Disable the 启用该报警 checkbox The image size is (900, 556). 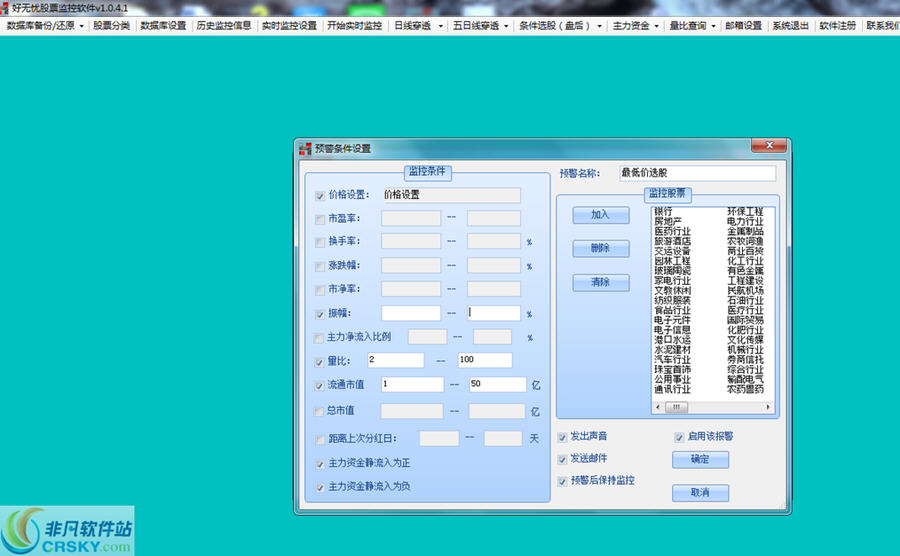(x=680, y=437)
